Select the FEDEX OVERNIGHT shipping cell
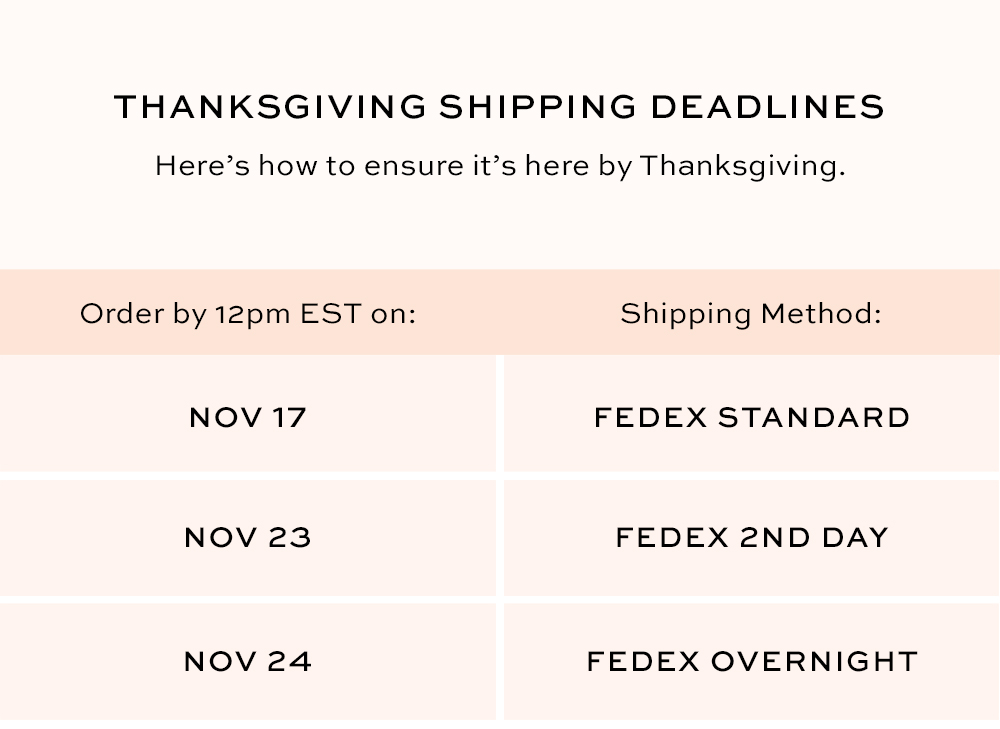 pos(752,661)
